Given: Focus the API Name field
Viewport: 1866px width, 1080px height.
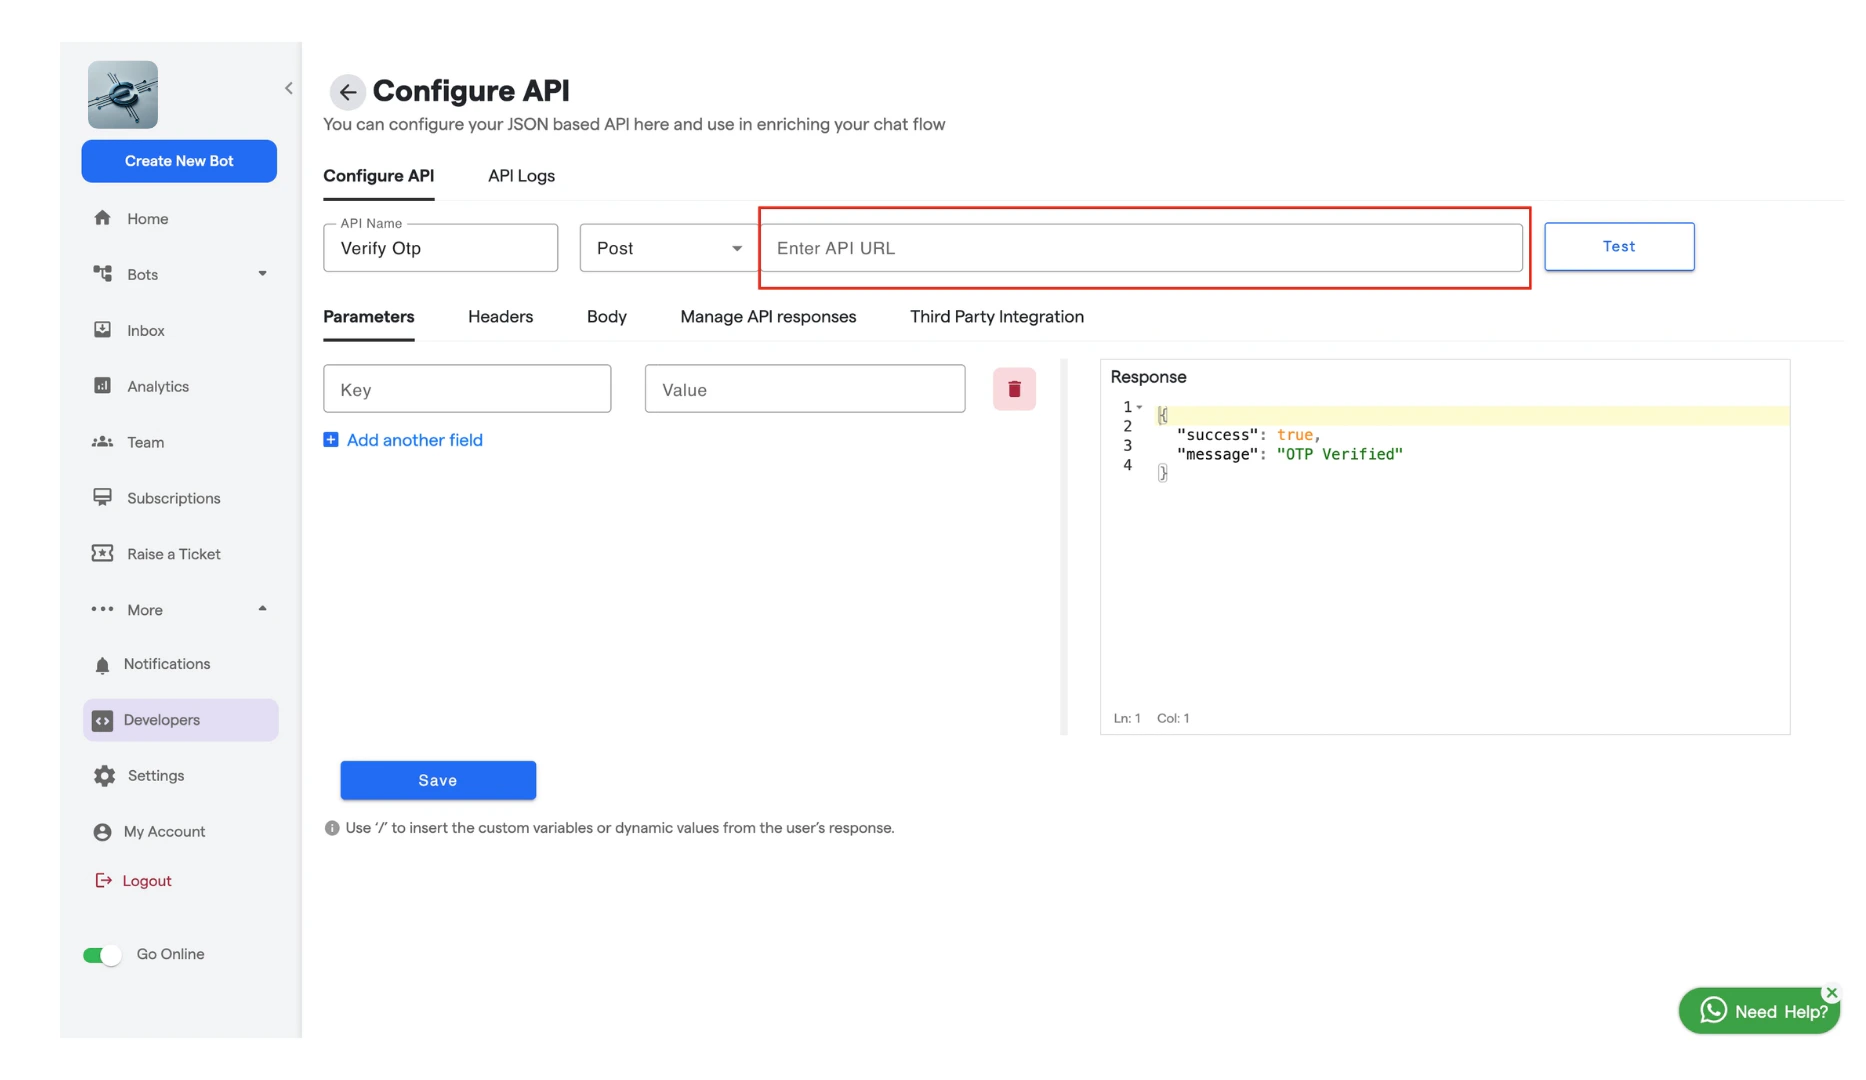Looking at the screenshot, I should coord(440,248).
